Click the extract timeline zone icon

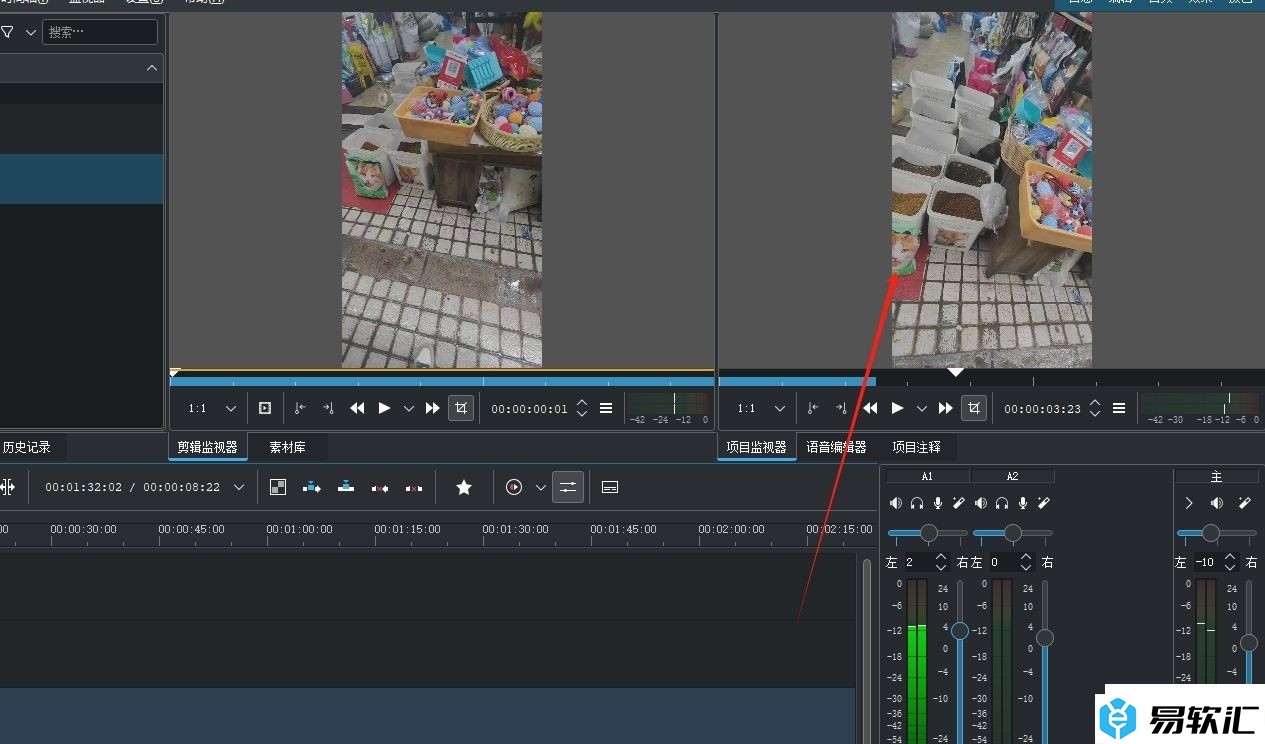pos(380,487)
